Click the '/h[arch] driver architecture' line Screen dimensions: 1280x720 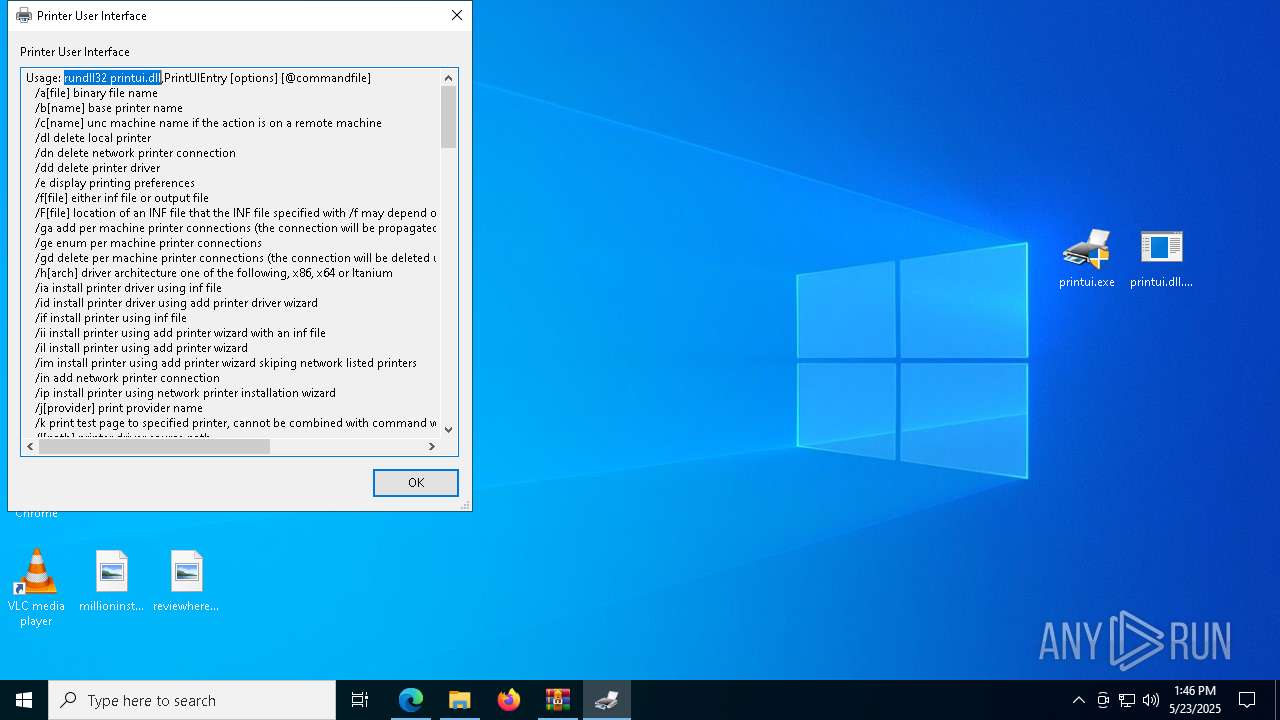214,273
